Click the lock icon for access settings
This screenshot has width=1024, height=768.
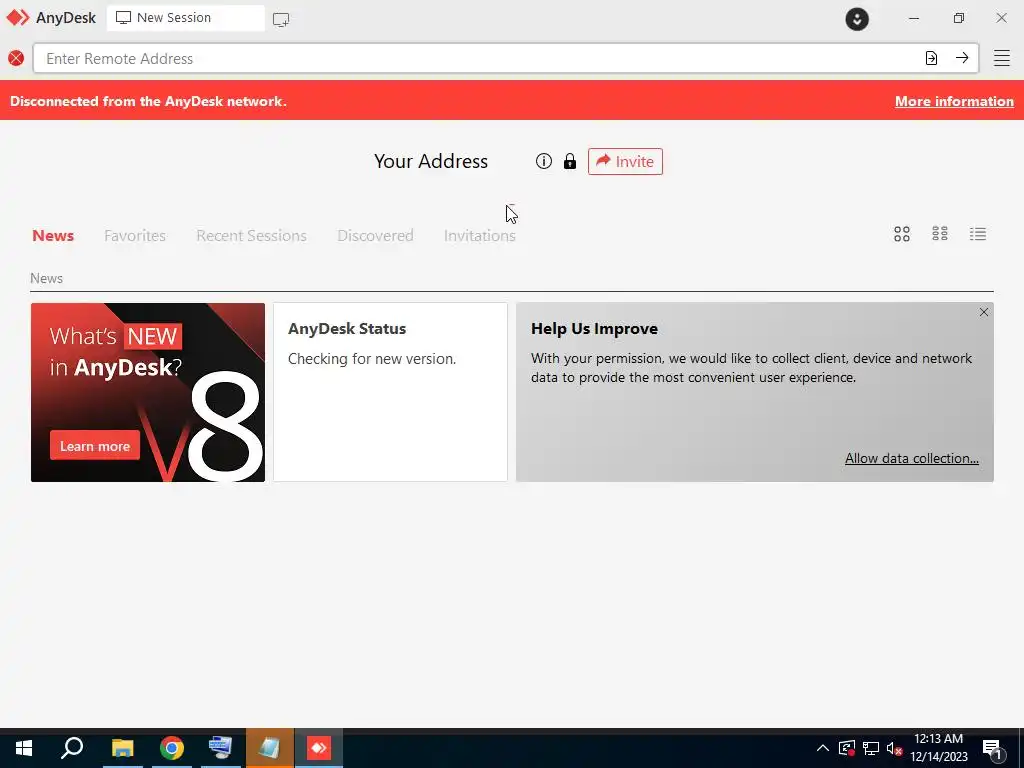coord(569,161)
